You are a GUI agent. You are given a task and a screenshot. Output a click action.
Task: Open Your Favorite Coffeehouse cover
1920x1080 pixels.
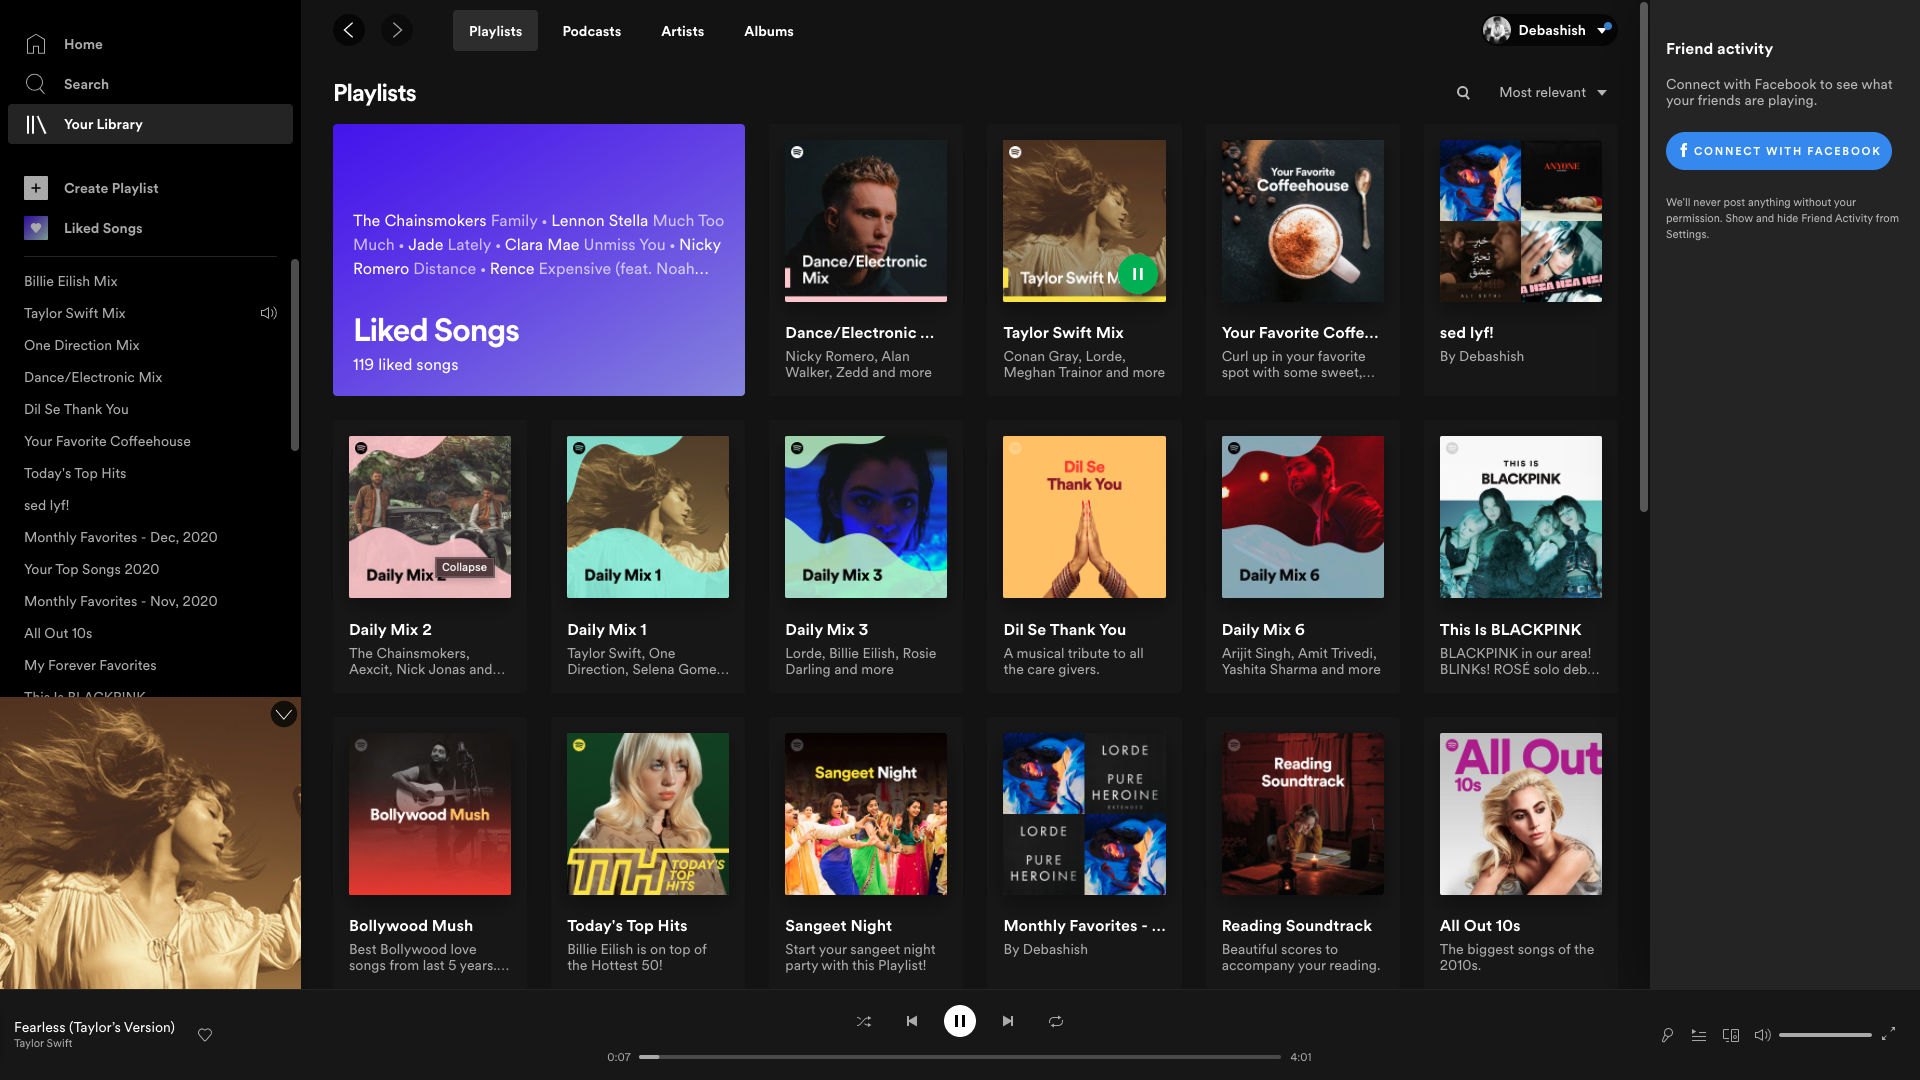pyautogui.click(x=1303, y=221)
